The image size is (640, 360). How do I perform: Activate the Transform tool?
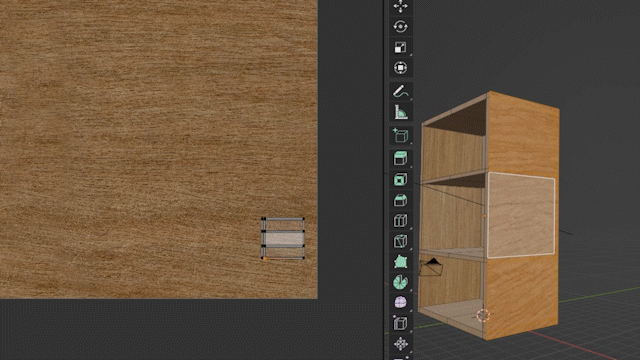[x=400, y=67]
